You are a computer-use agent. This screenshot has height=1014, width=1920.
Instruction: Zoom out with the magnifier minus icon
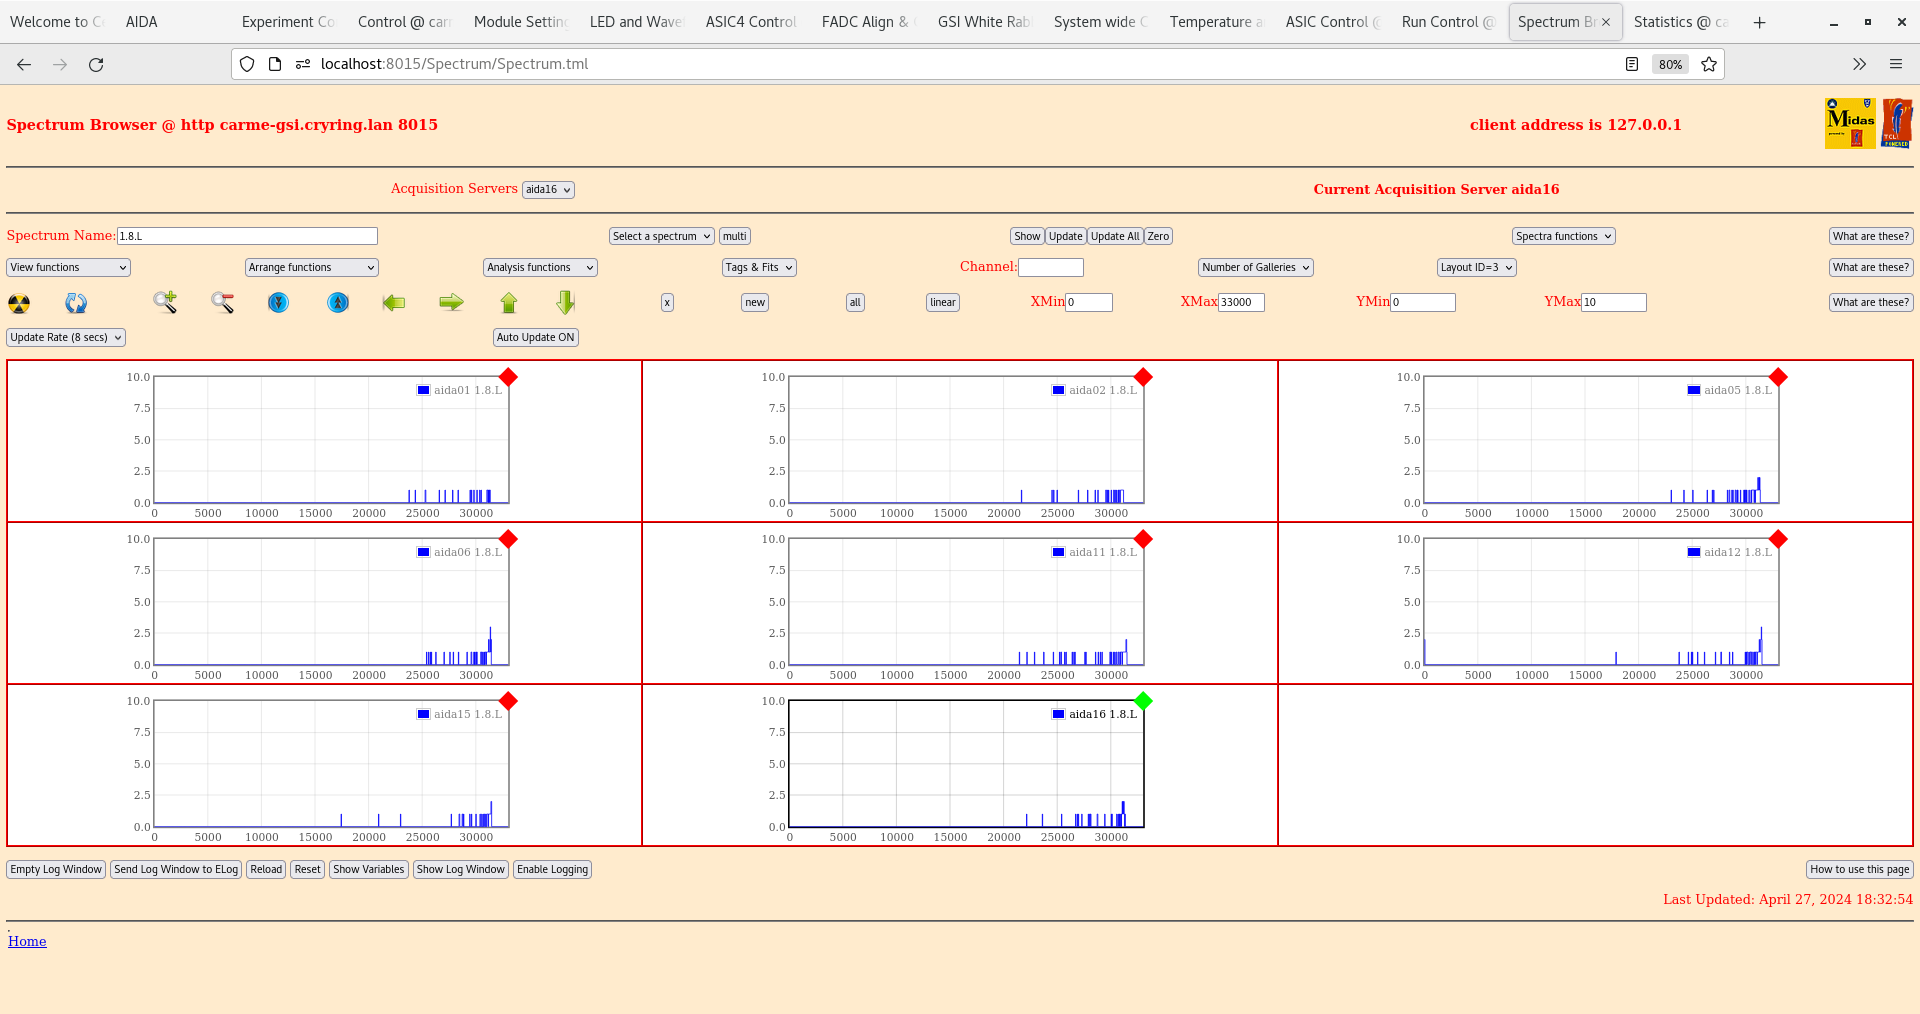222,302
